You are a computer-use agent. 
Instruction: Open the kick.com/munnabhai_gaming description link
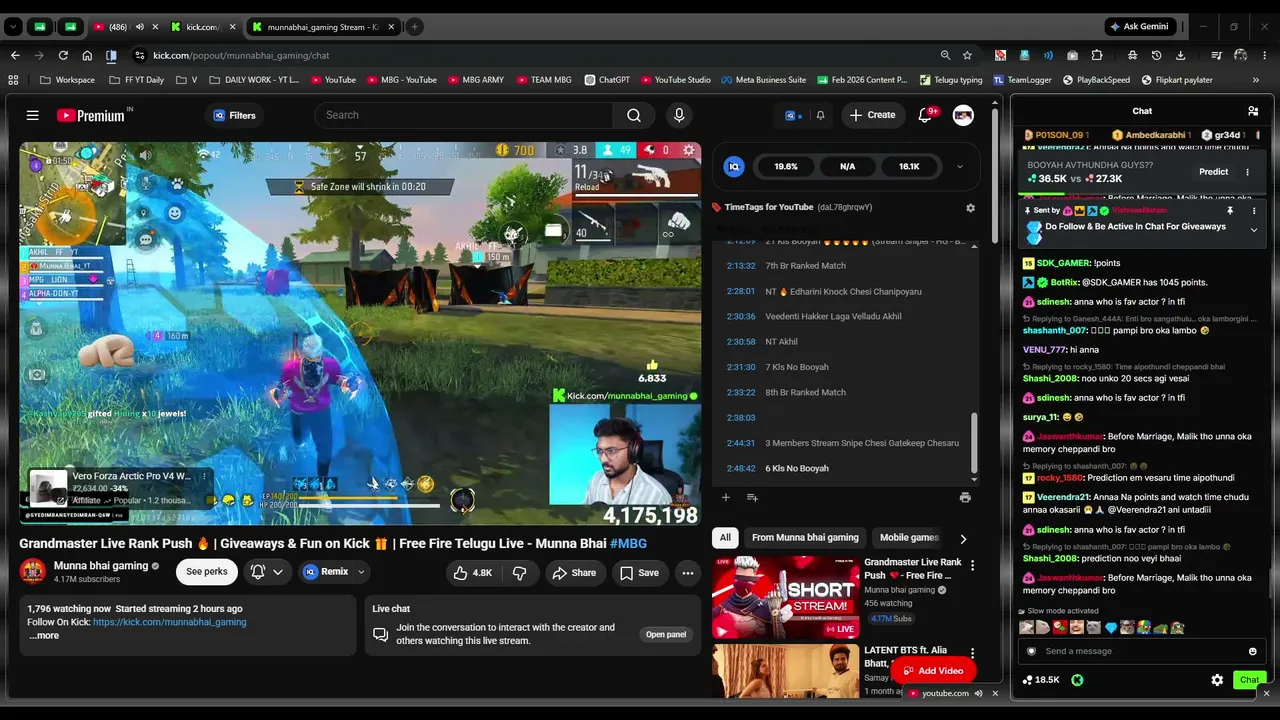tap(169, 622)
